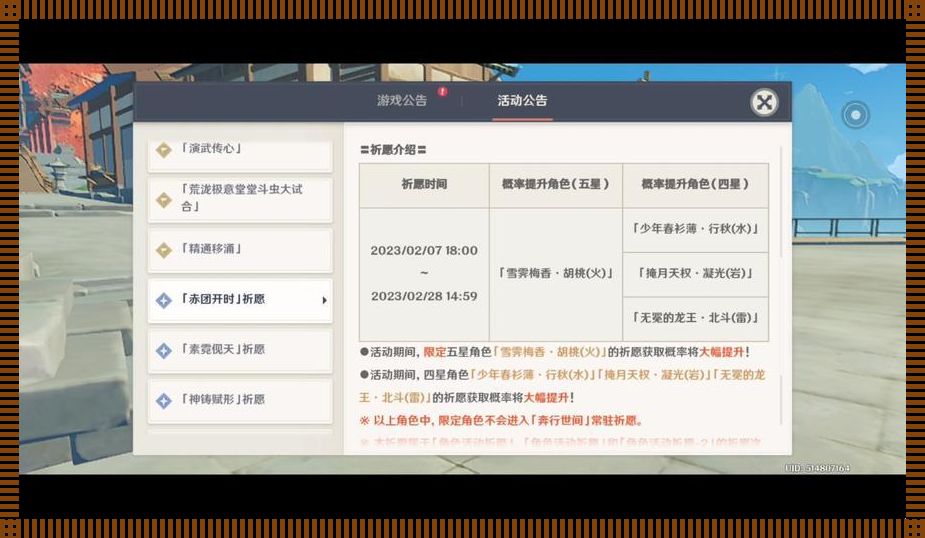Open「荒泷极意堂堂斗虫大试合」entry
925x538 pixels.
click(240, 199)
